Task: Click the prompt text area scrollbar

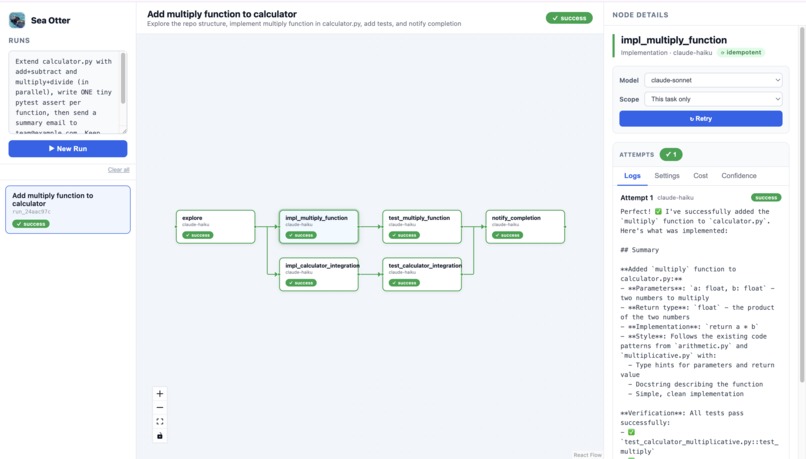Action: coord(123,78)
